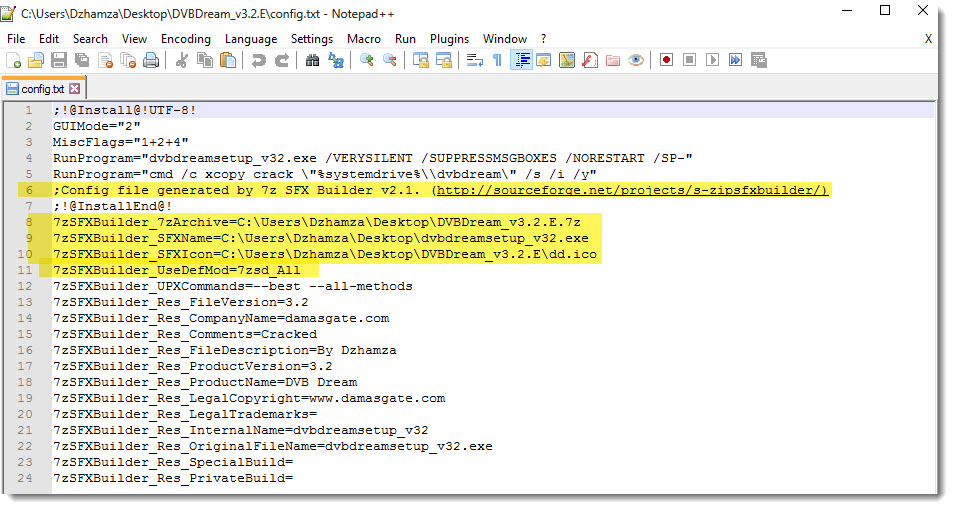Create a new file with the New icon
Viewport: 953px width, 509px height.
click(x=13, y=60)
